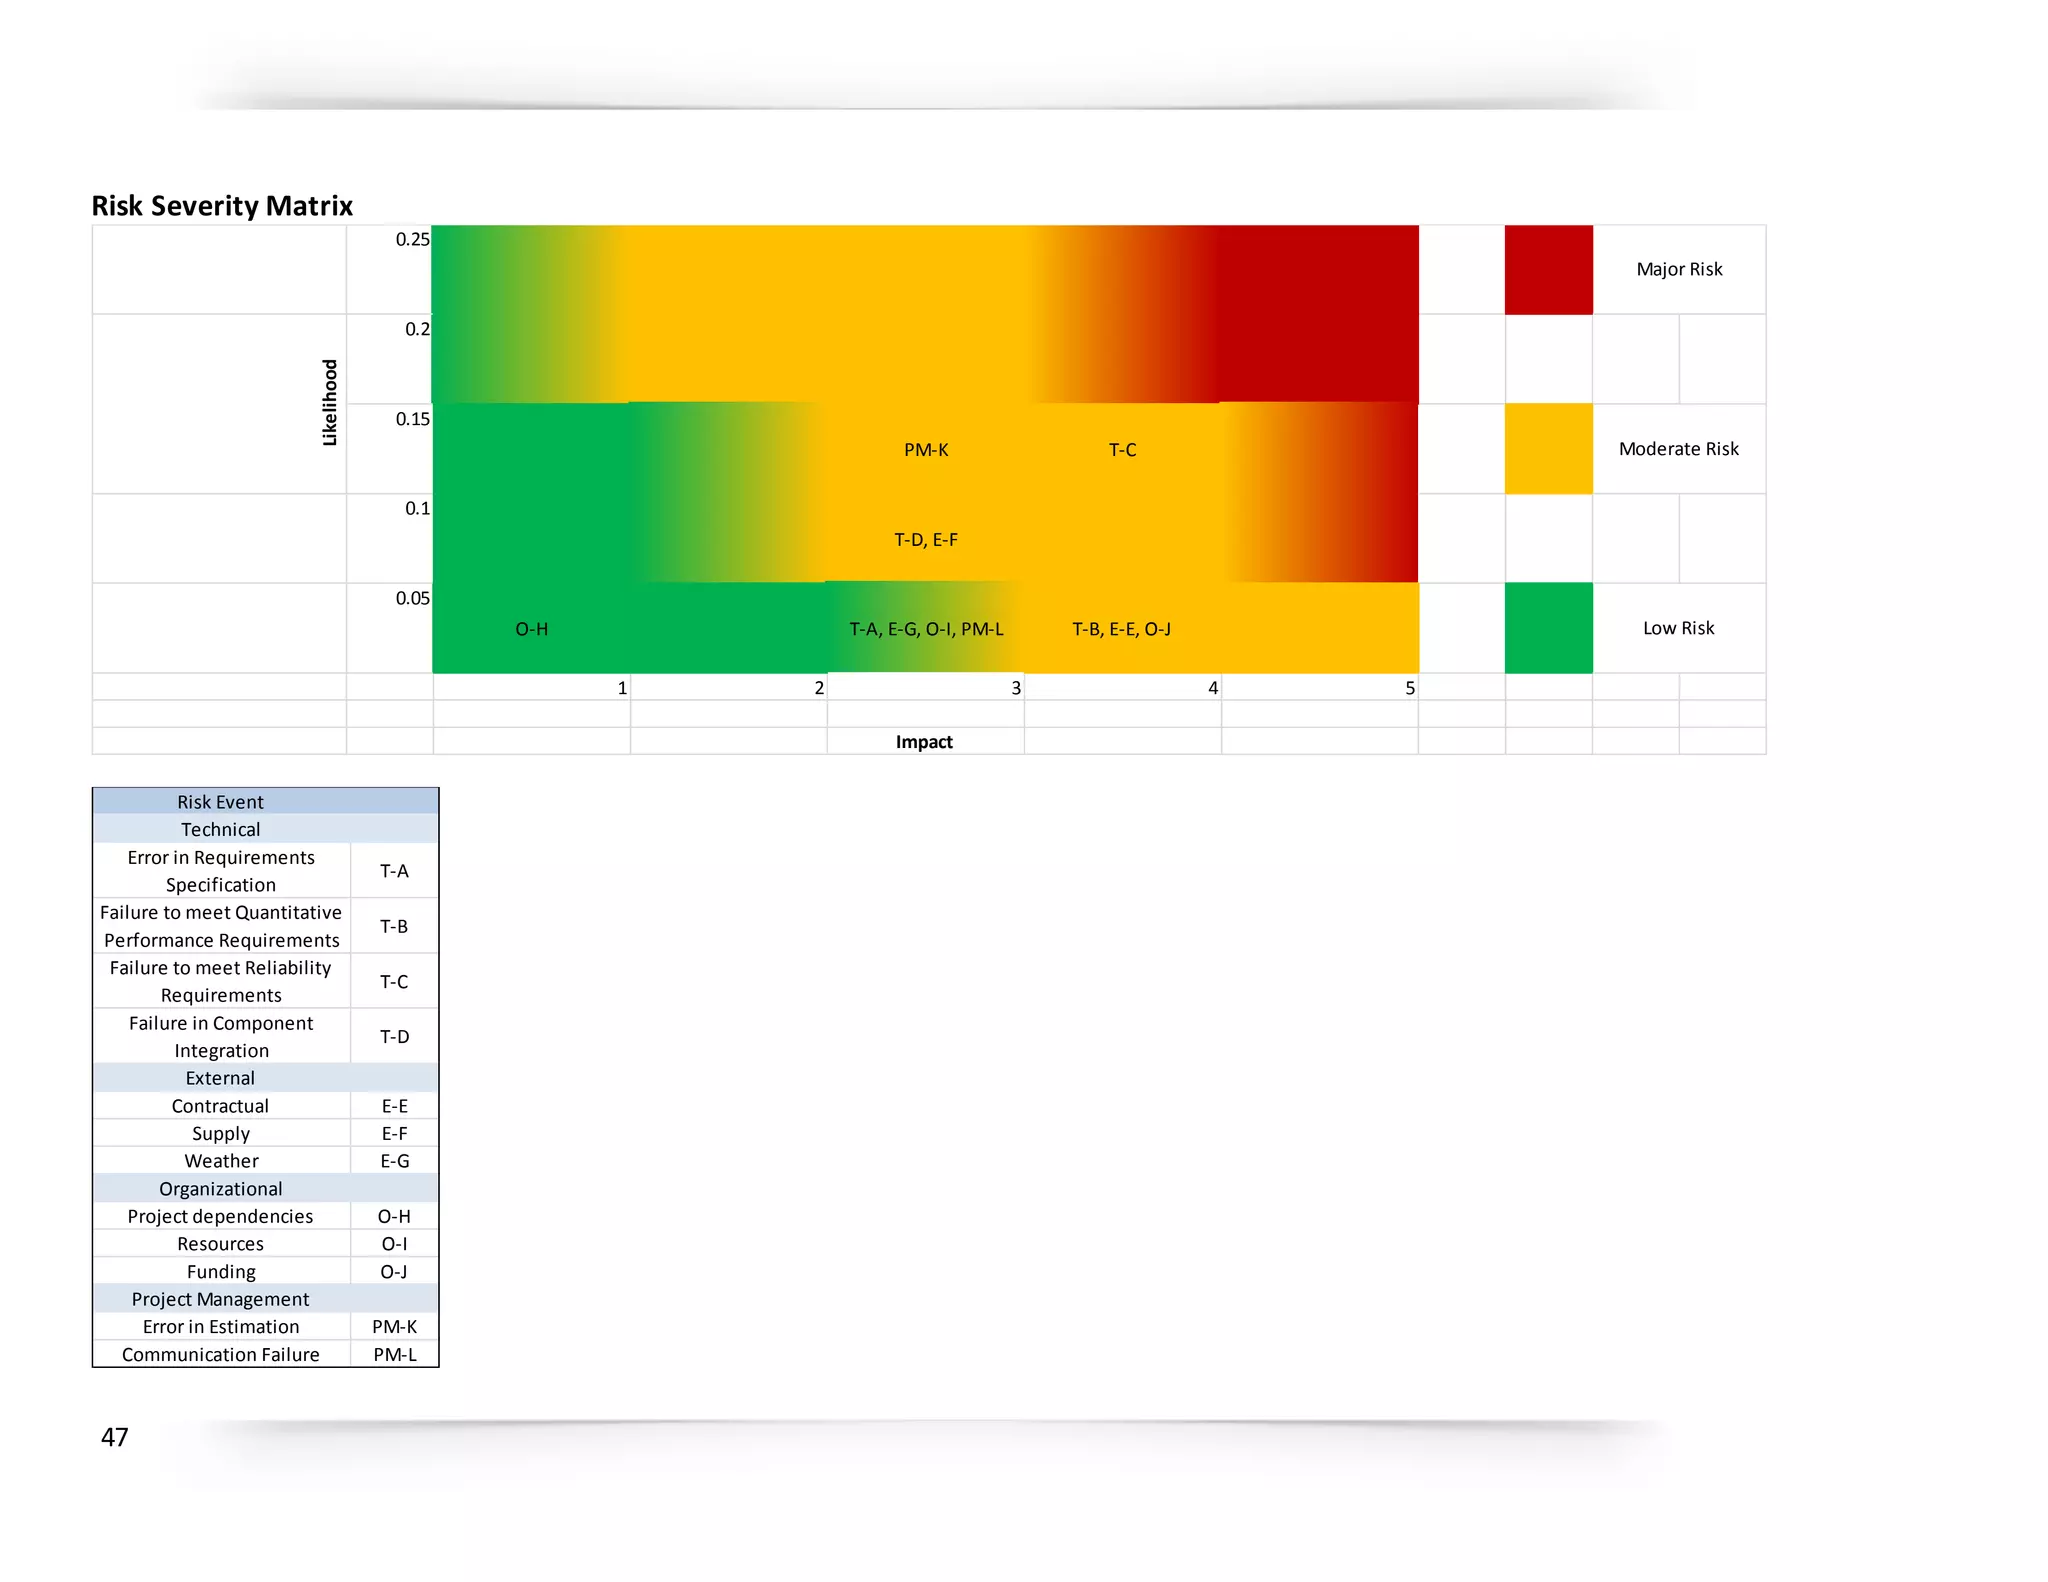Click 'Failure in Component Integration' cell

pyautogui.click(x=221, y=1037)
